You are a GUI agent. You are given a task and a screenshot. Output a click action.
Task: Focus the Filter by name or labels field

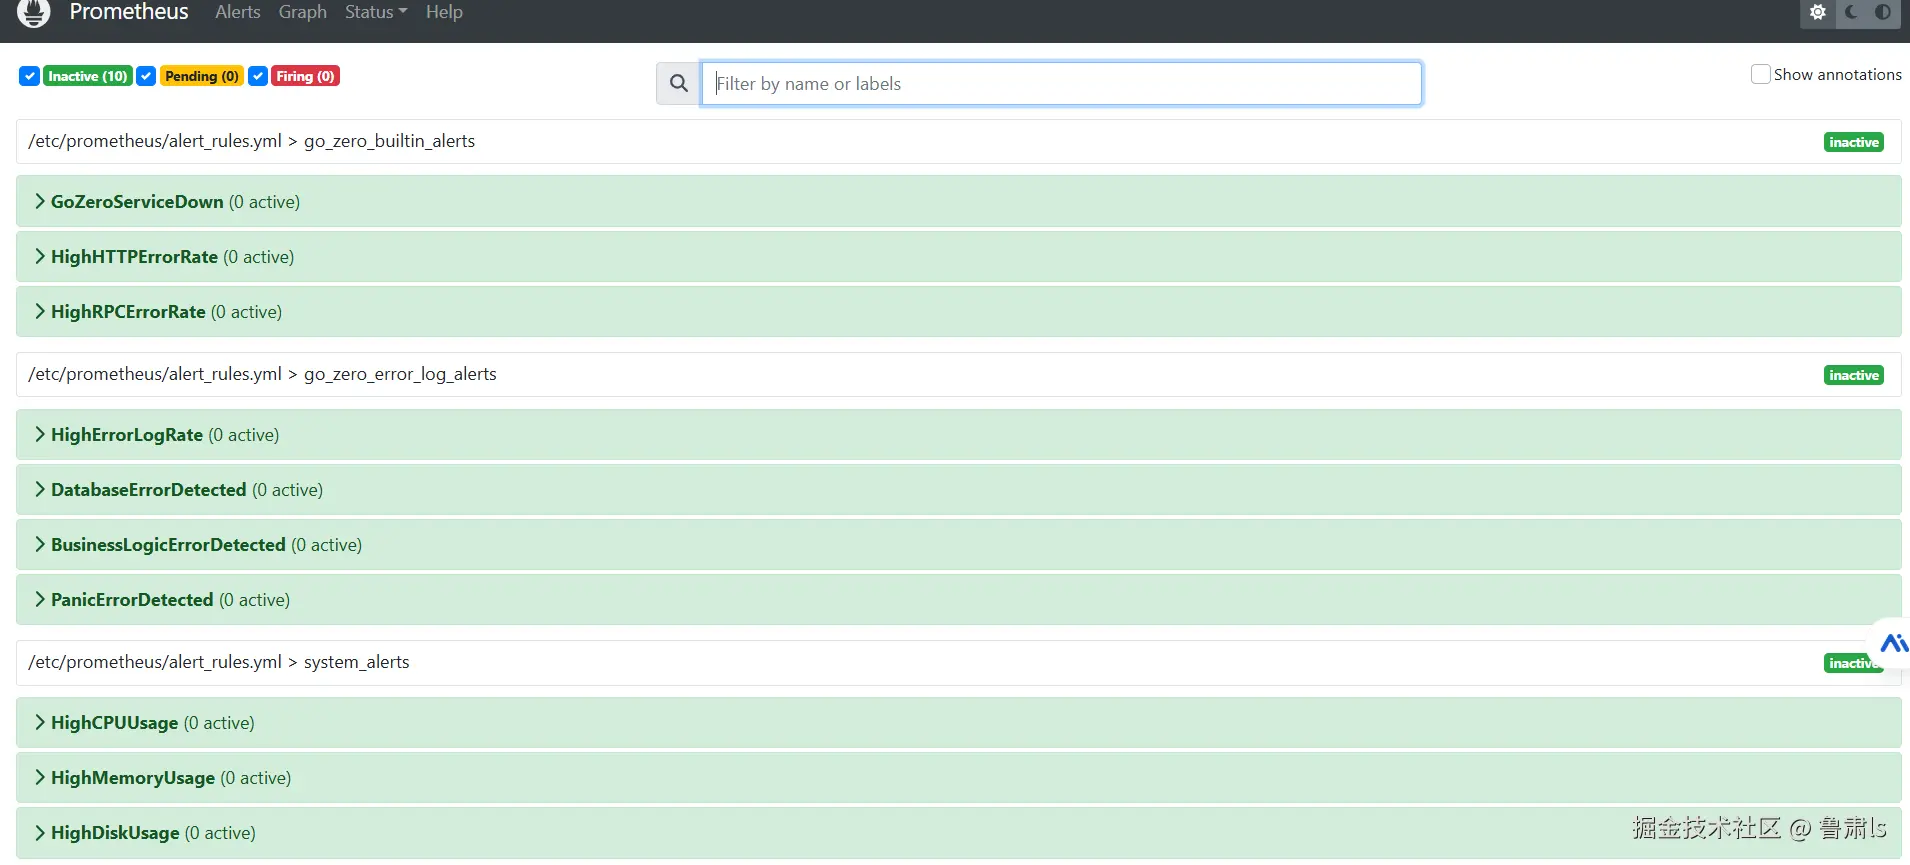(1061, 84)
